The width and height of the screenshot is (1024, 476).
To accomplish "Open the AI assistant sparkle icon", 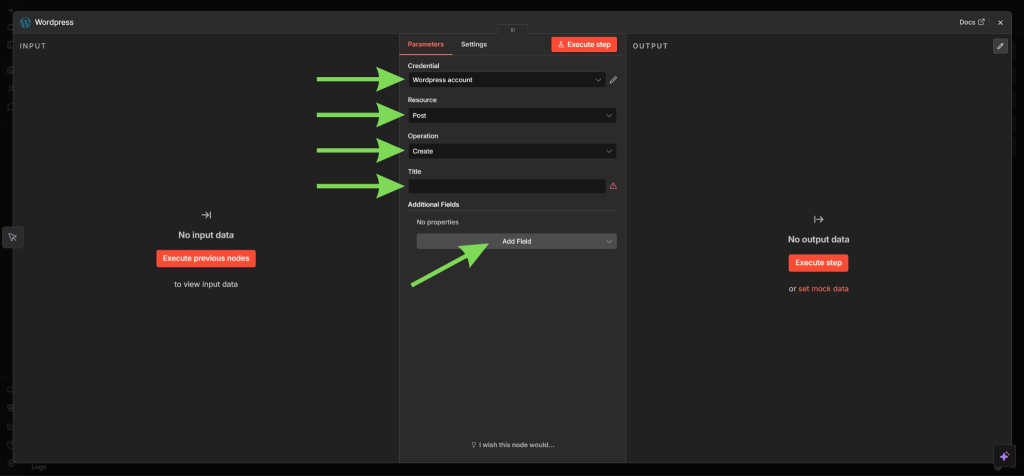I will [x=1004, y=455].
